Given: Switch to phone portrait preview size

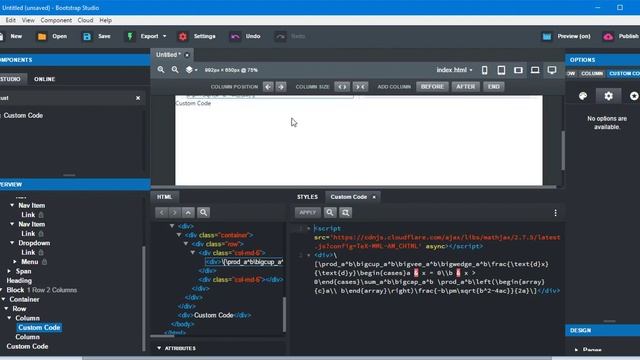Looking at the screenshot, I should (x=484, y=70).
